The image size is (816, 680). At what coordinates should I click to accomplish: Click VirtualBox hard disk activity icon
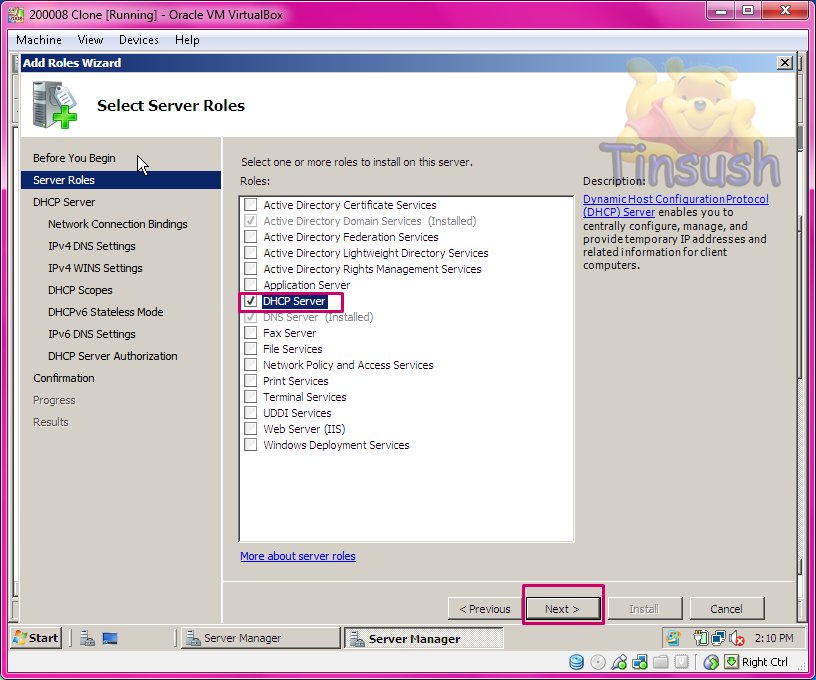click(577, 662)
